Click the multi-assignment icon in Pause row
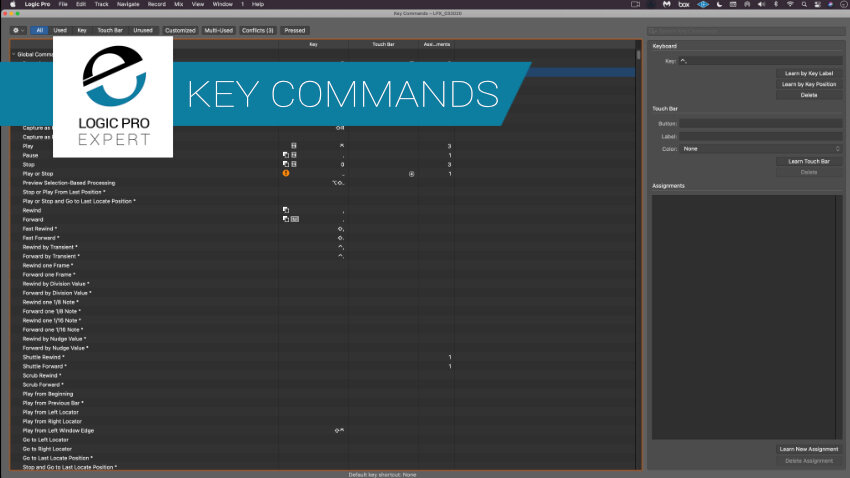 coord(286,155)
